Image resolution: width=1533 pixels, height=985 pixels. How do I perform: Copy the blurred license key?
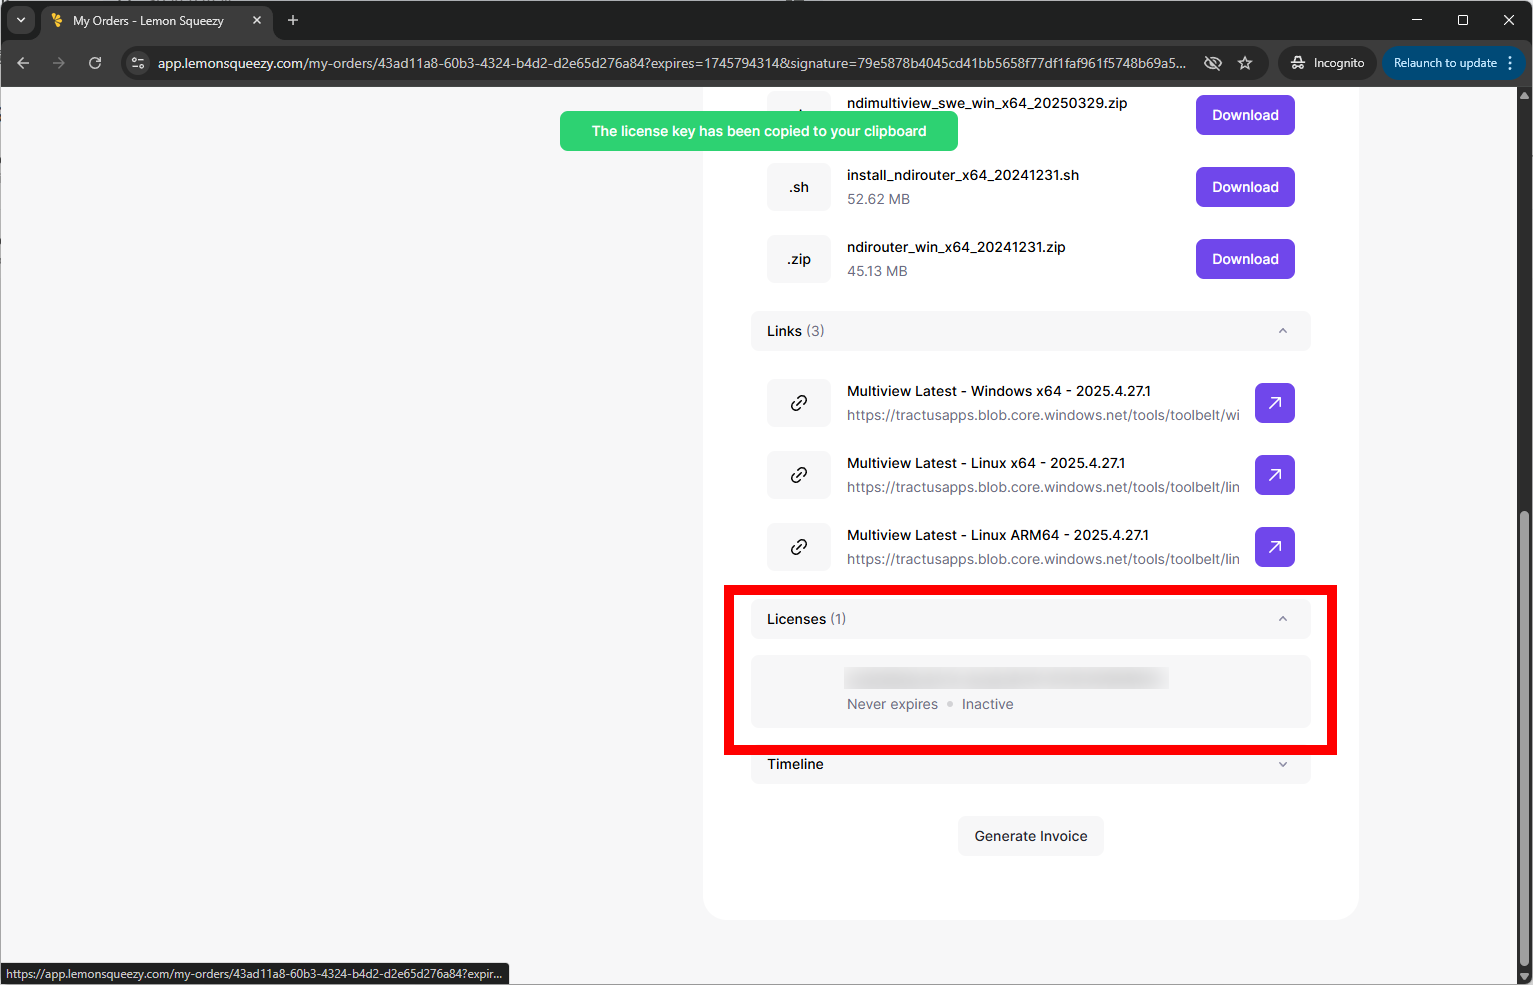1005,679
